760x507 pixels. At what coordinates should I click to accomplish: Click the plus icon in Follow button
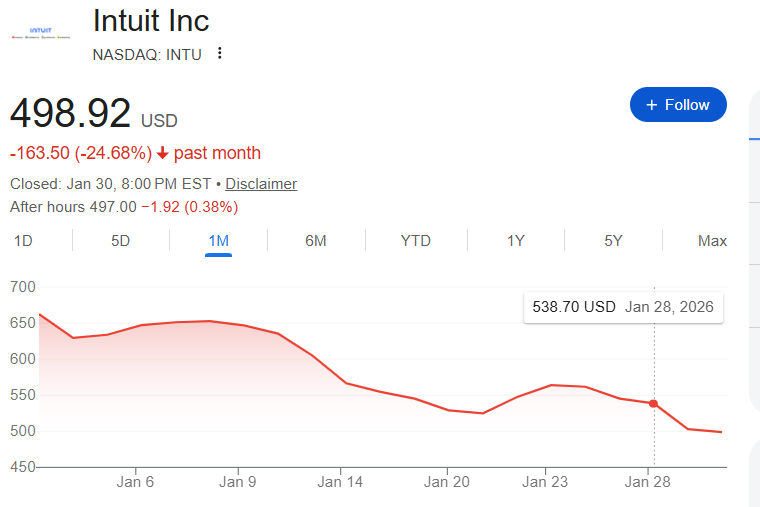pos(652,105)
